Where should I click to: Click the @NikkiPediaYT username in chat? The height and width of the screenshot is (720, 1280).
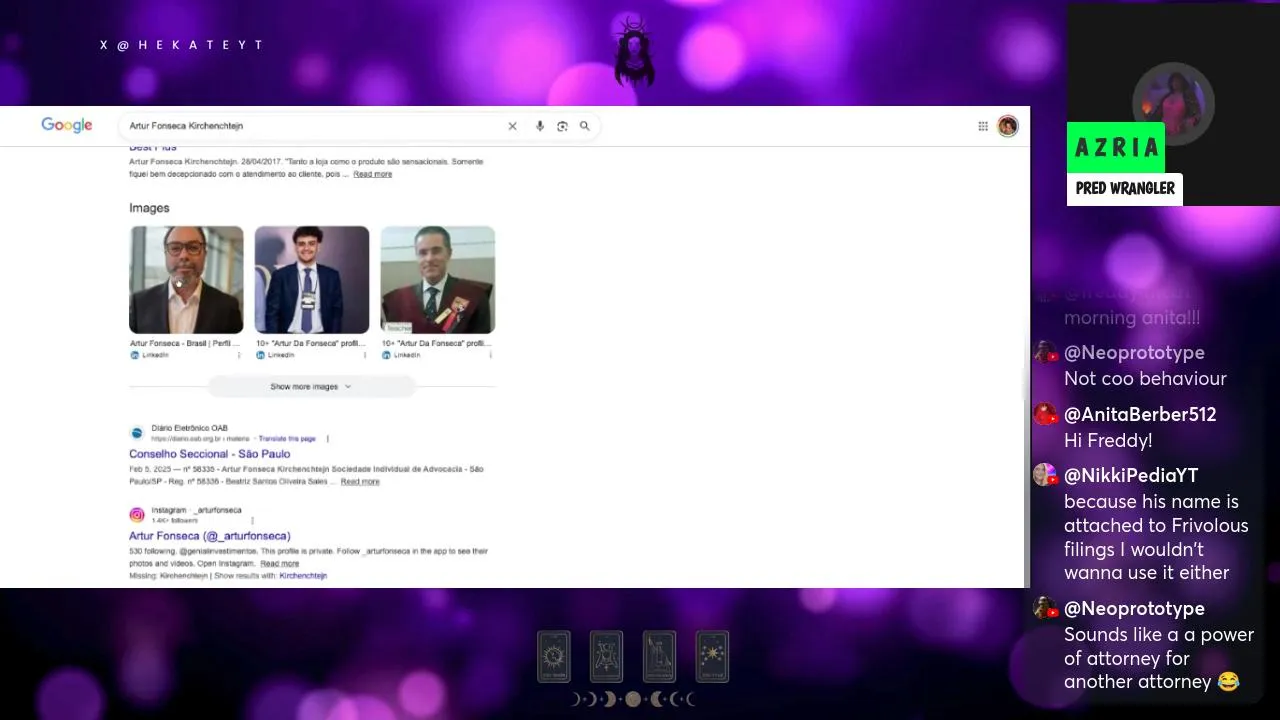[1131, 475]
